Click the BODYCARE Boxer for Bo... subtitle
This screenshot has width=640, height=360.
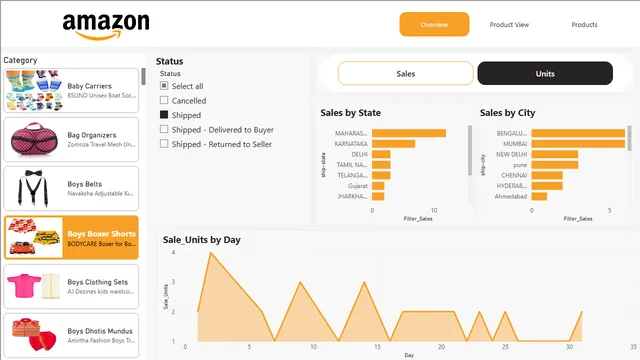(x=102, y=244)
